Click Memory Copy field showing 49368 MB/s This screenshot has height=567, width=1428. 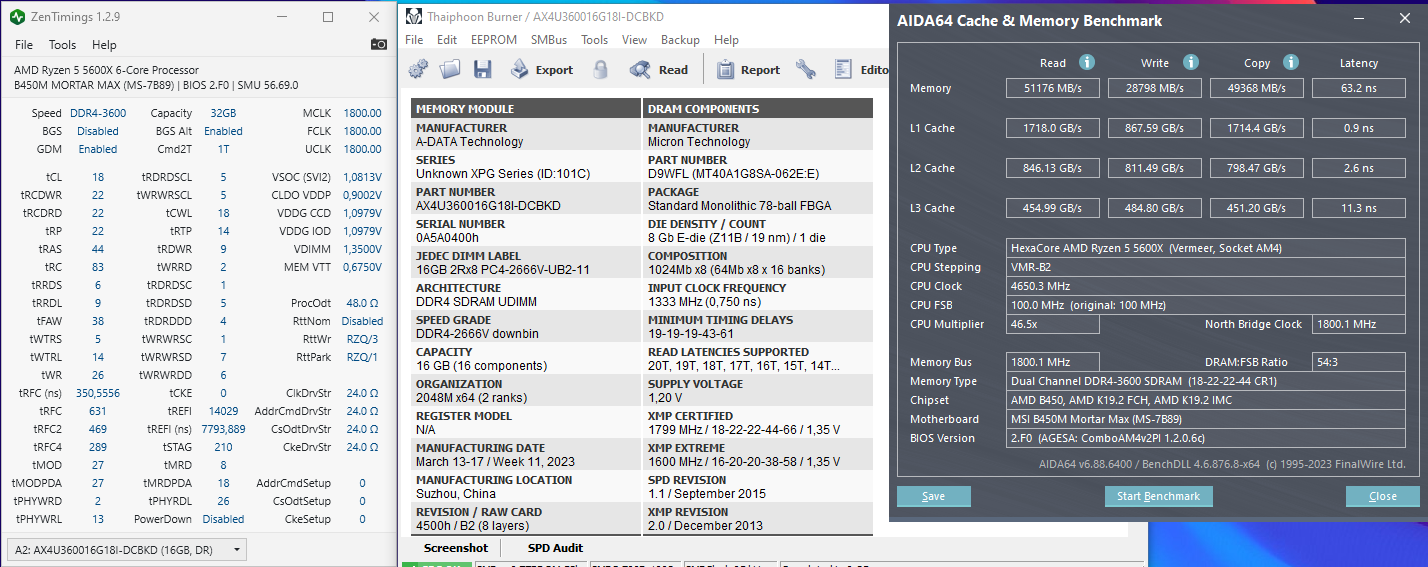coord(1257,88)
